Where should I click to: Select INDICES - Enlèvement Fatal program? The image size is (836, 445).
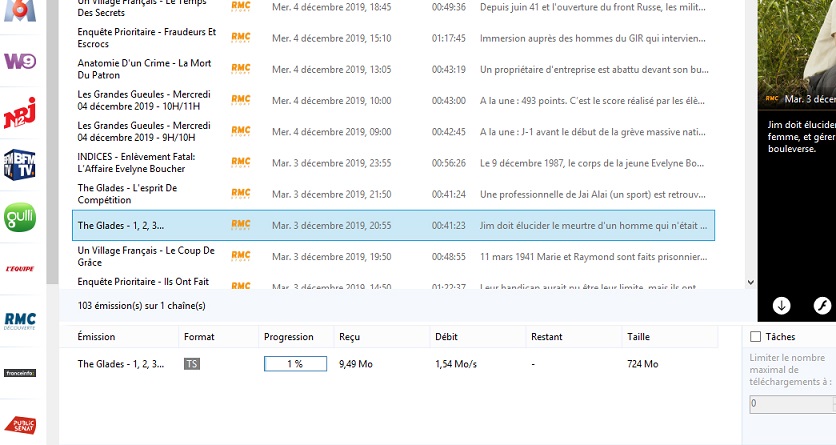pyautogui.click(x=393, y=163)
